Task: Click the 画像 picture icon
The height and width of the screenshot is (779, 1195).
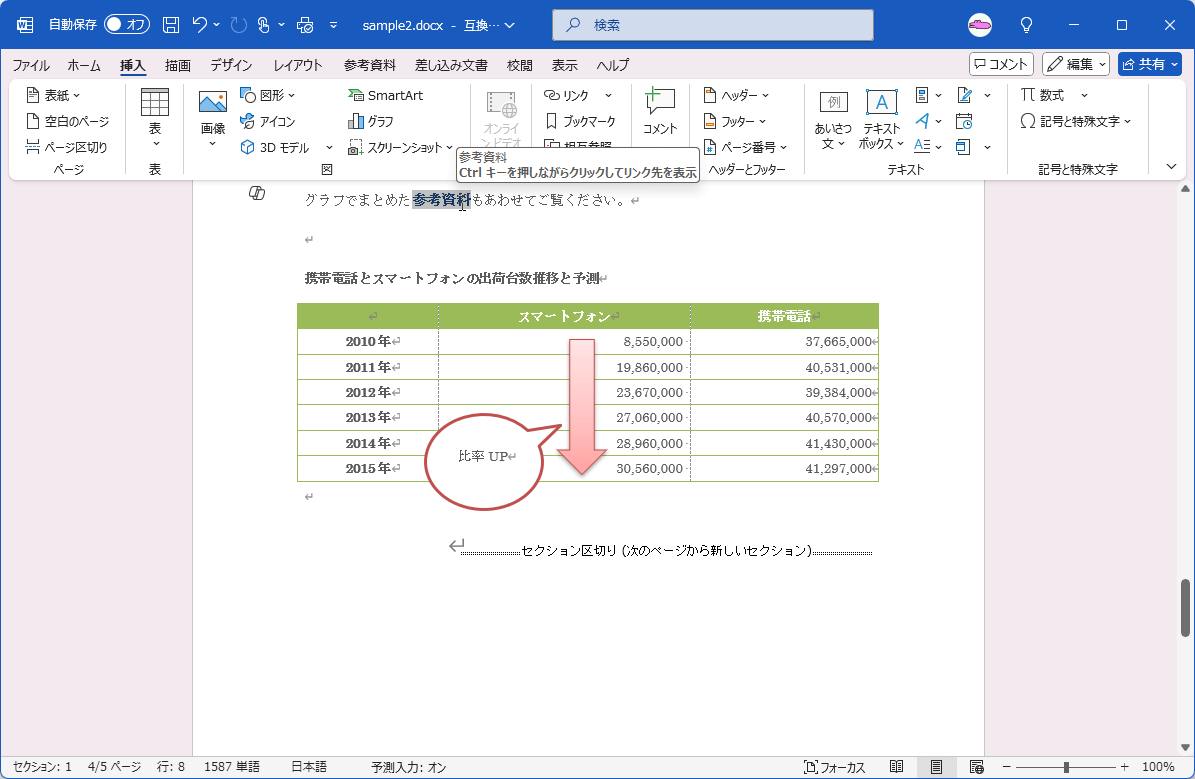Action: [213, 102]
